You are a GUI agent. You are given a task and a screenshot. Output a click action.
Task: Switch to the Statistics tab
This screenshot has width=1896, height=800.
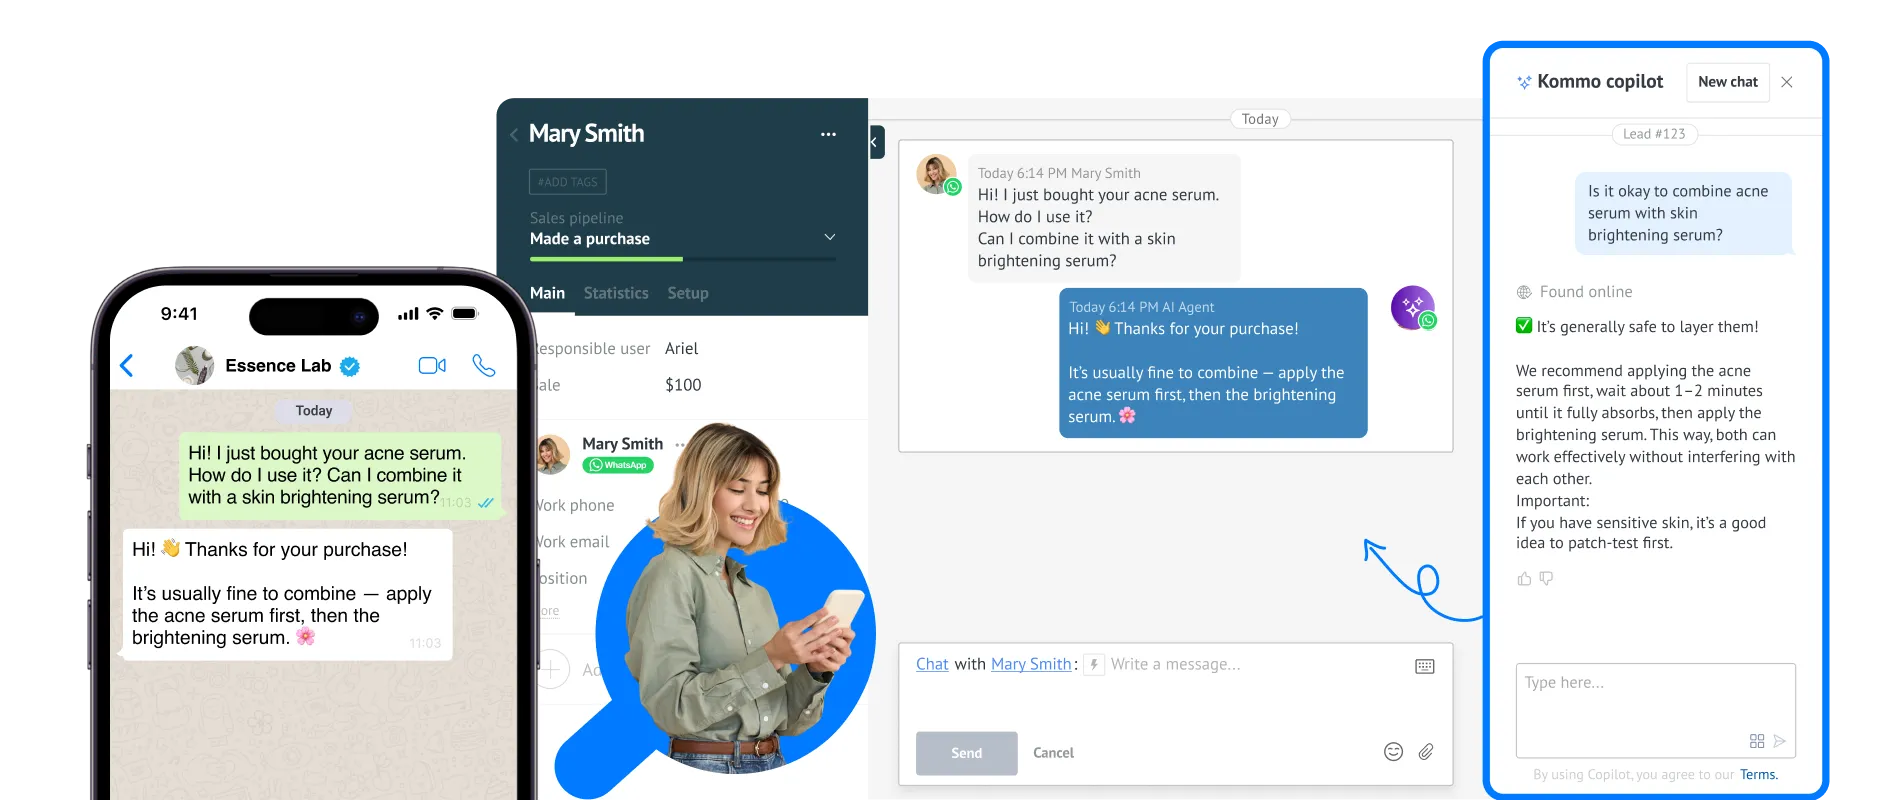point(616,293)
